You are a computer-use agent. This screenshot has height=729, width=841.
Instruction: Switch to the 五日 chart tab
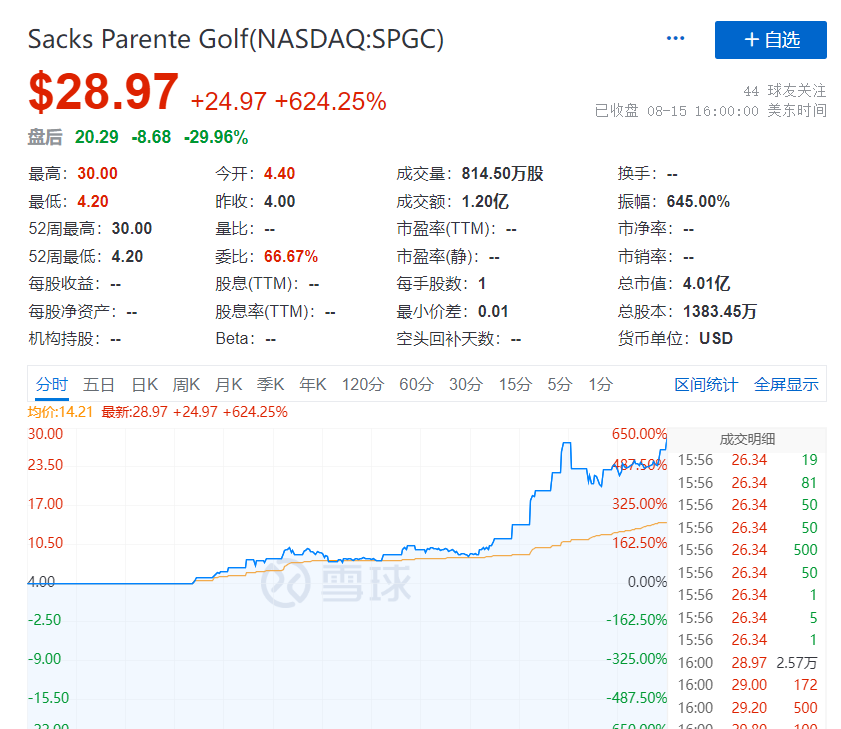tap(99, 384)
